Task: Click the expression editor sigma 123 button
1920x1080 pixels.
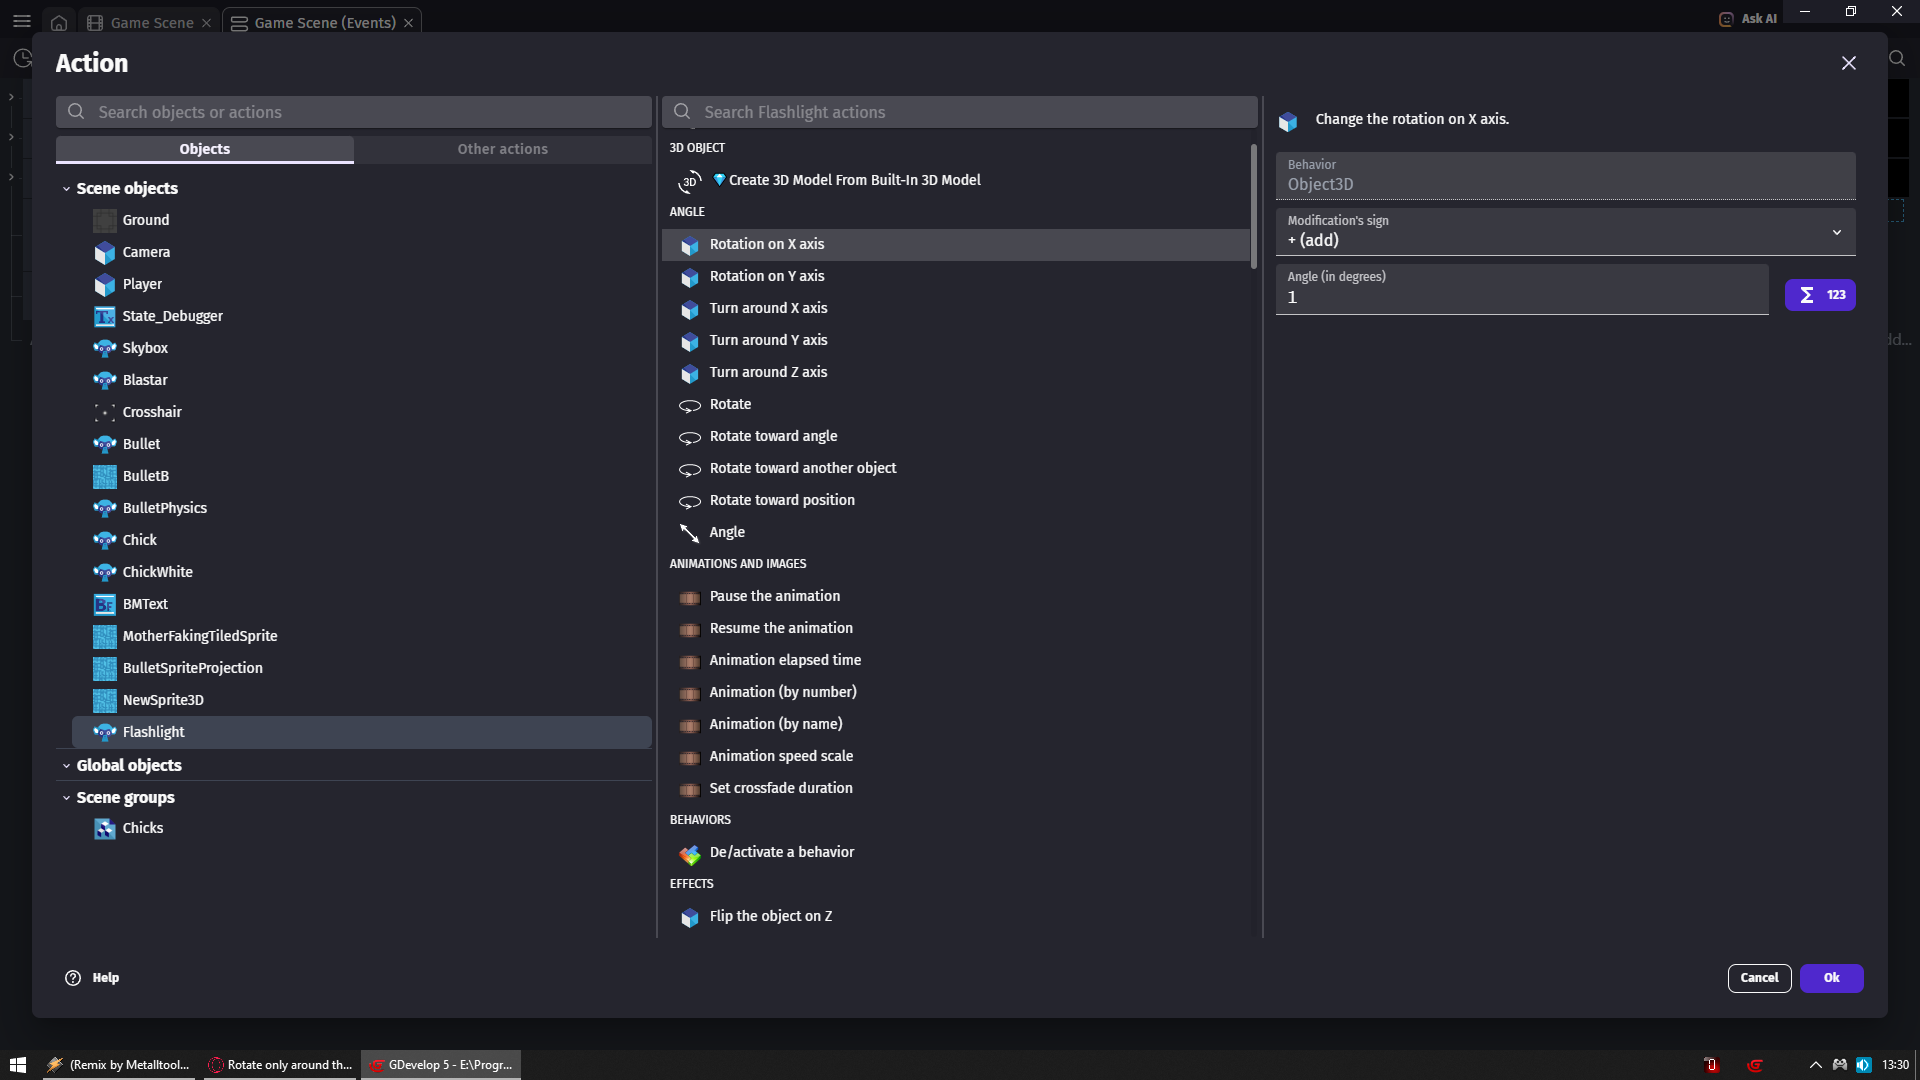Action: pyautogui.click(x=1819, y=295)
